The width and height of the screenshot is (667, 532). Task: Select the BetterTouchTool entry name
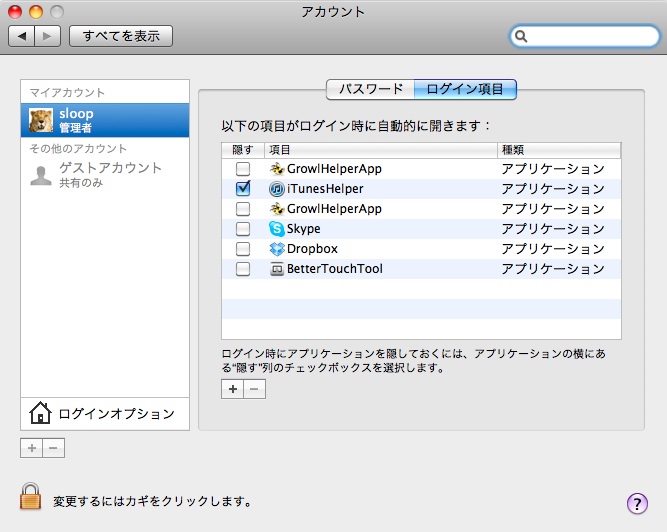pyautogui.click(x=335, y=269)
